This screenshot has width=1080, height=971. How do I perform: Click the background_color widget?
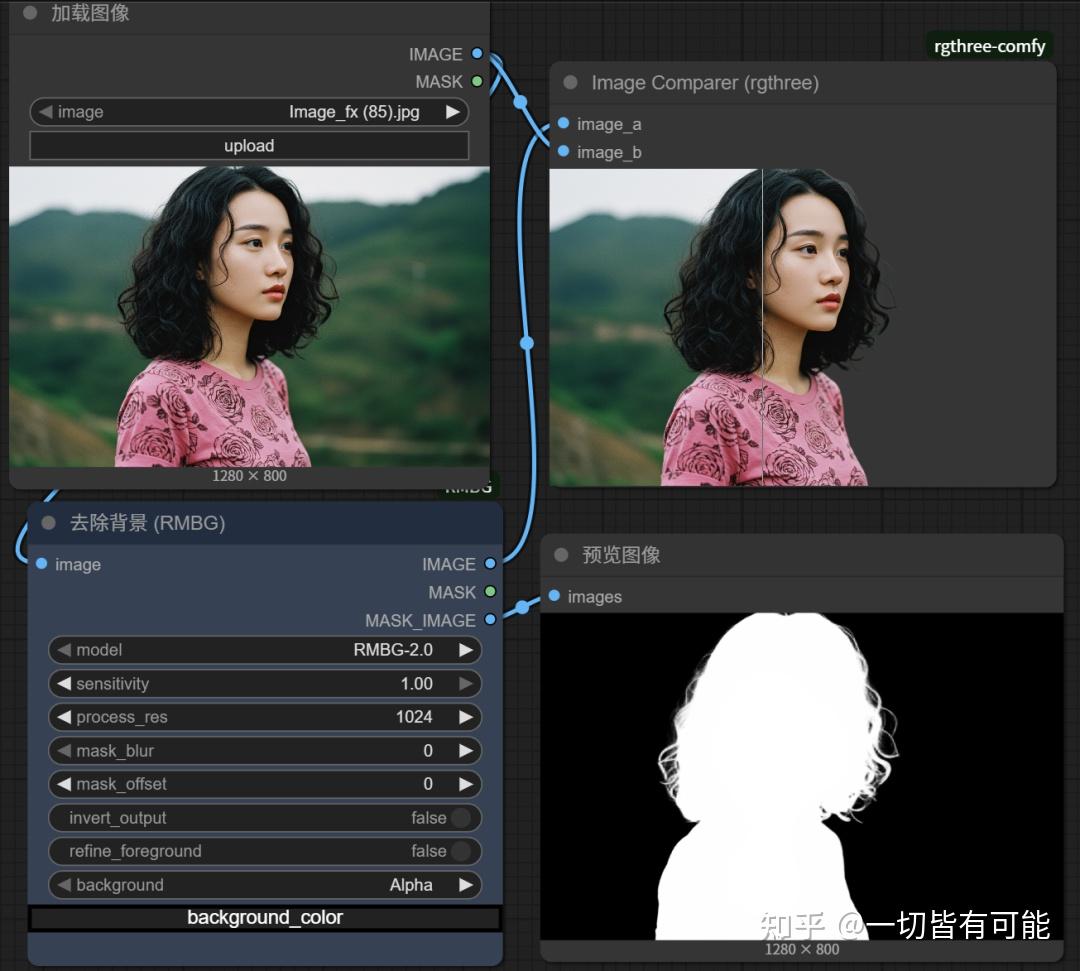pyautogui.click(x=265, y=917)
